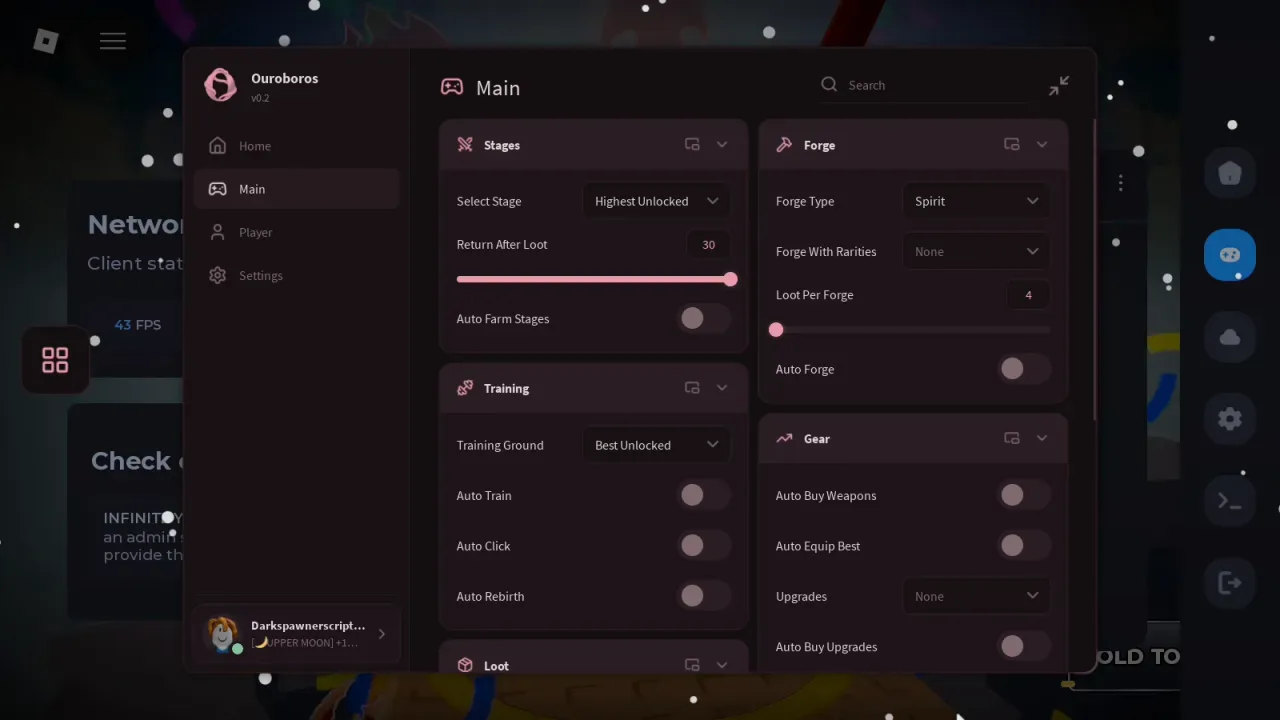Select Main in the sidebar
Screen dimensions: 1280x720
pos(296,189)
